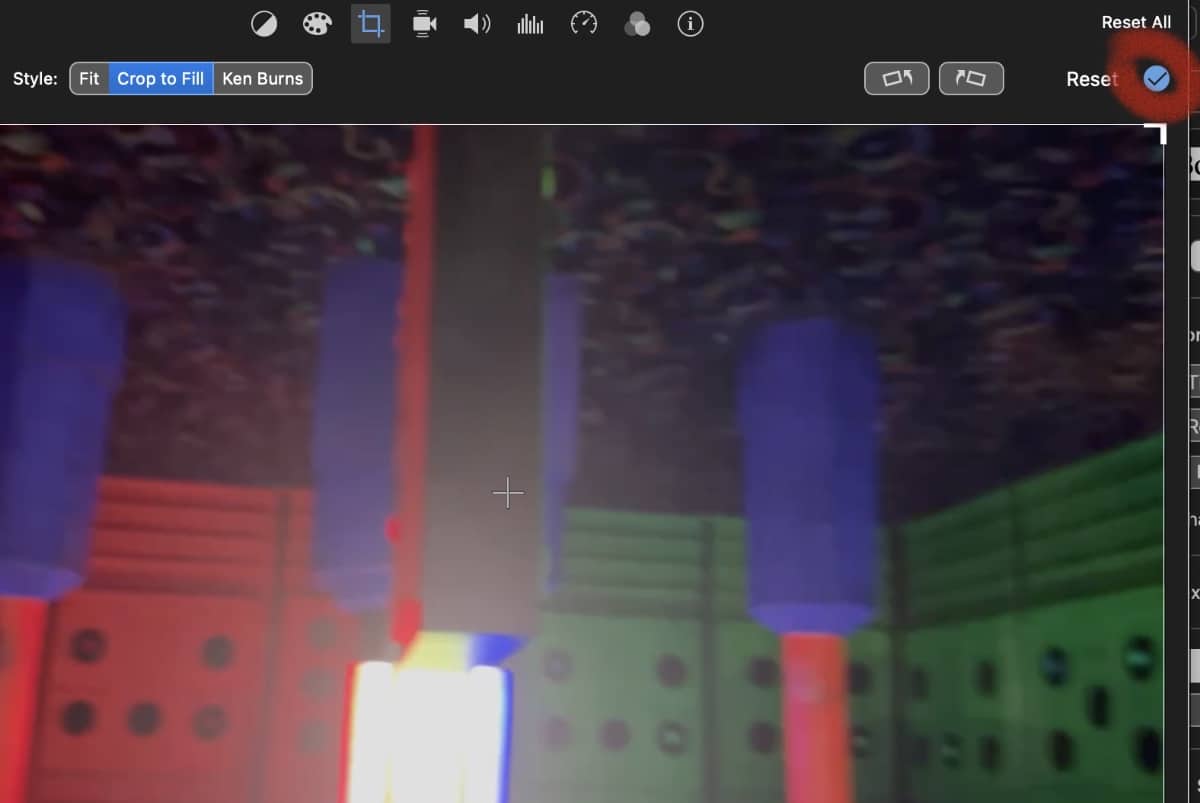
Task: Switch to Ken Burns style
Action: click(263, 78)
